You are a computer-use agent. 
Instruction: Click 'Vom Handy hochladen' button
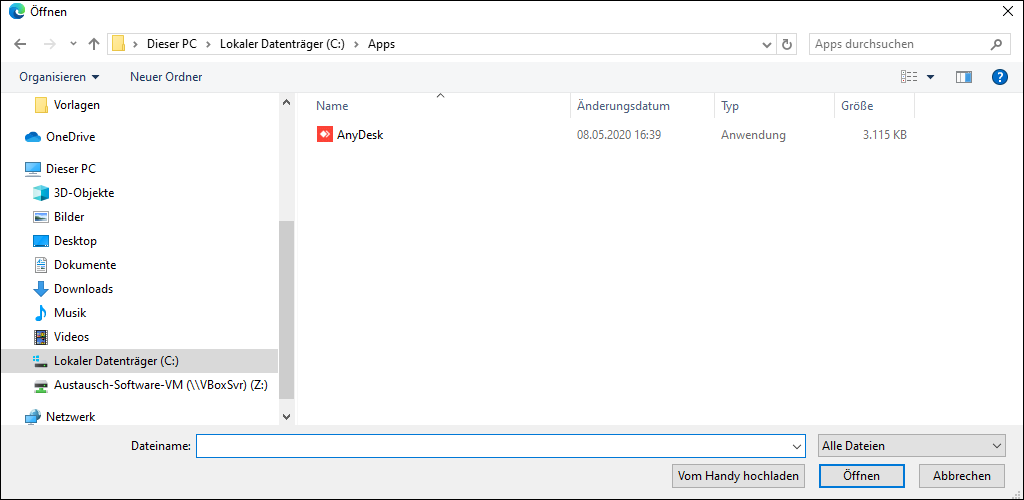pos(739,476)
